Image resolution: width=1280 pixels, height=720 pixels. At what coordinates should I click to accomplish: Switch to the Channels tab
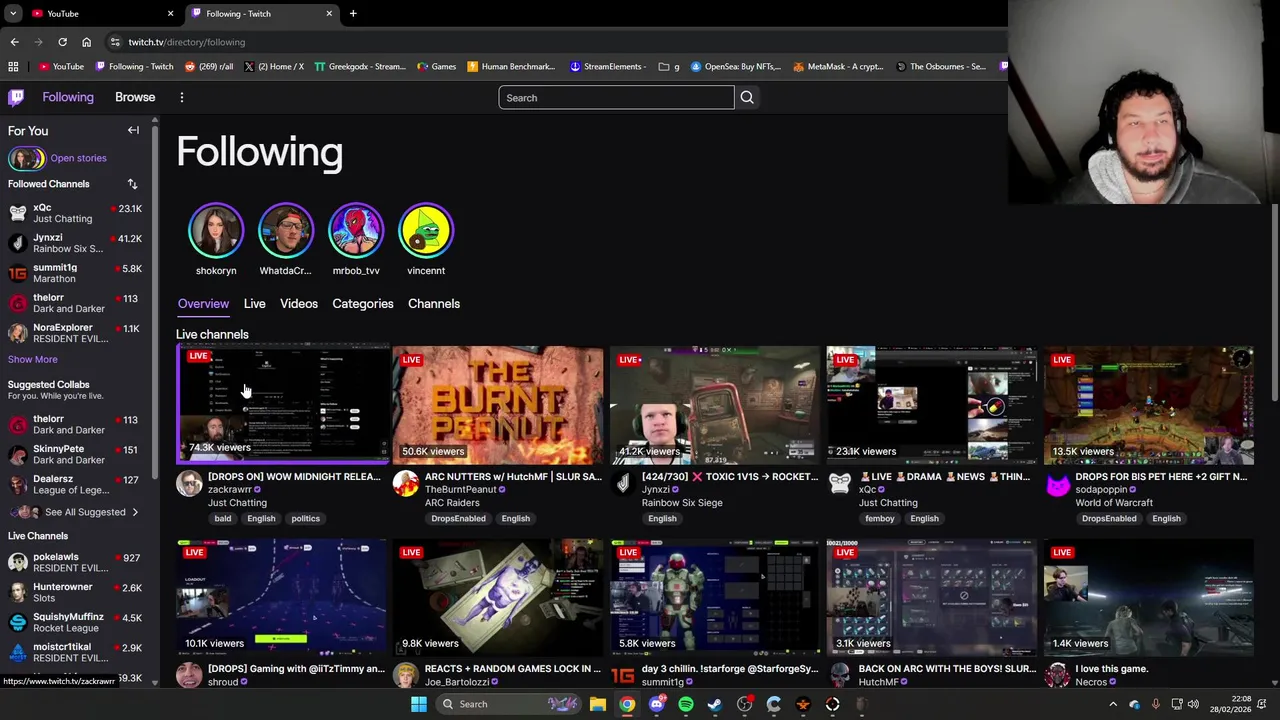(x=434, y=304)
